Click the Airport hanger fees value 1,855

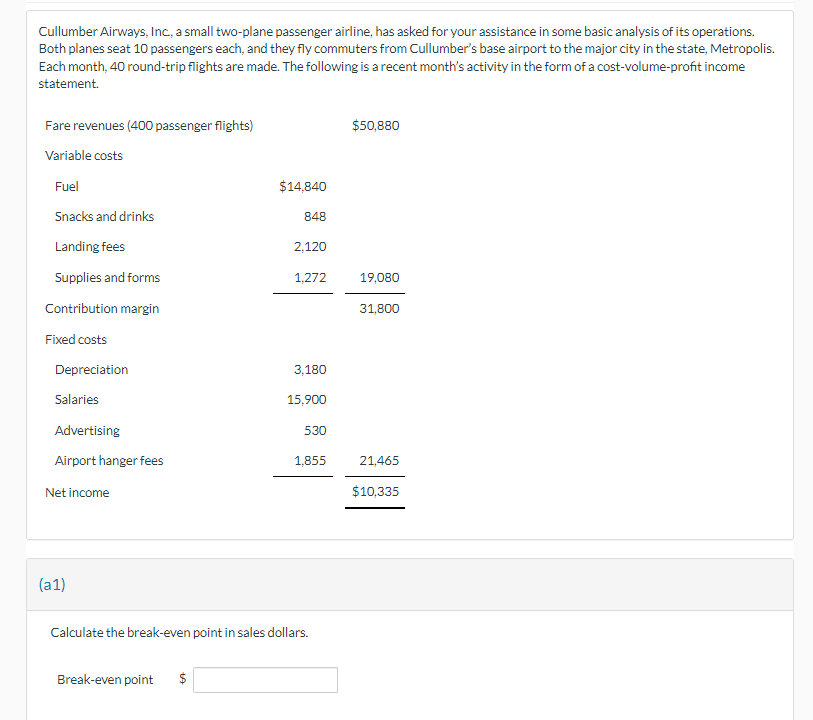pyautogui.click(x=310, y=460)
